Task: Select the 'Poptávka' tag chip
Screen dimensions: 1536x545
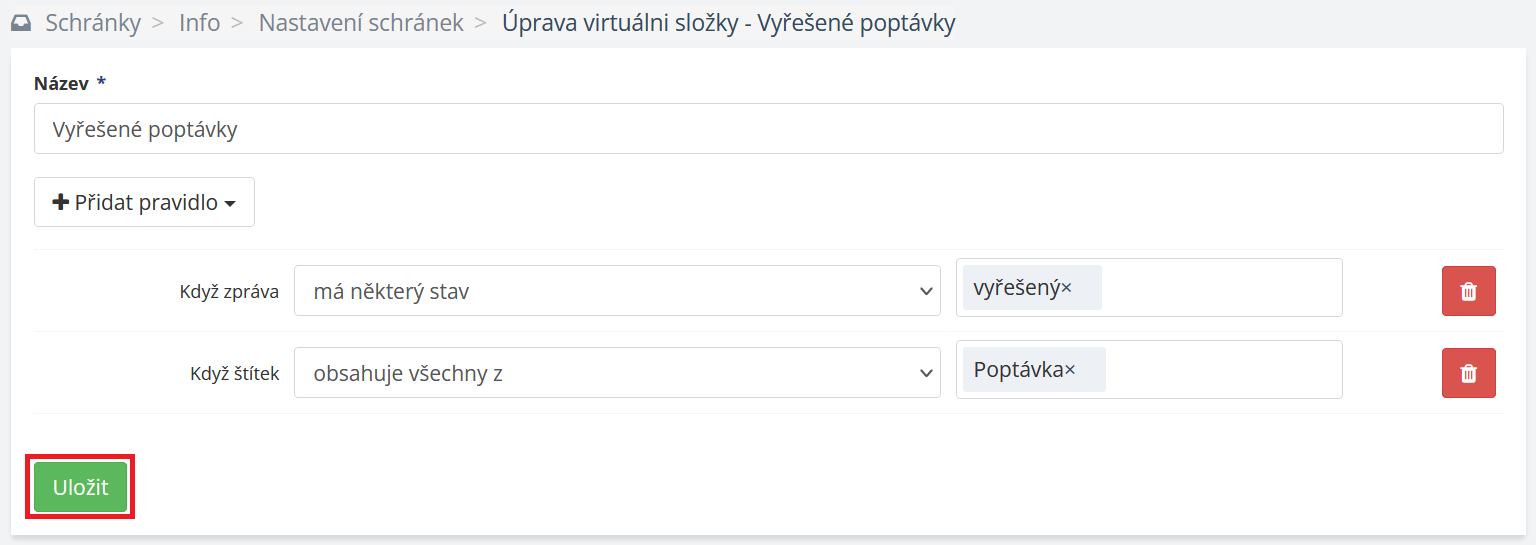Action: click(x=1017, y=370)
